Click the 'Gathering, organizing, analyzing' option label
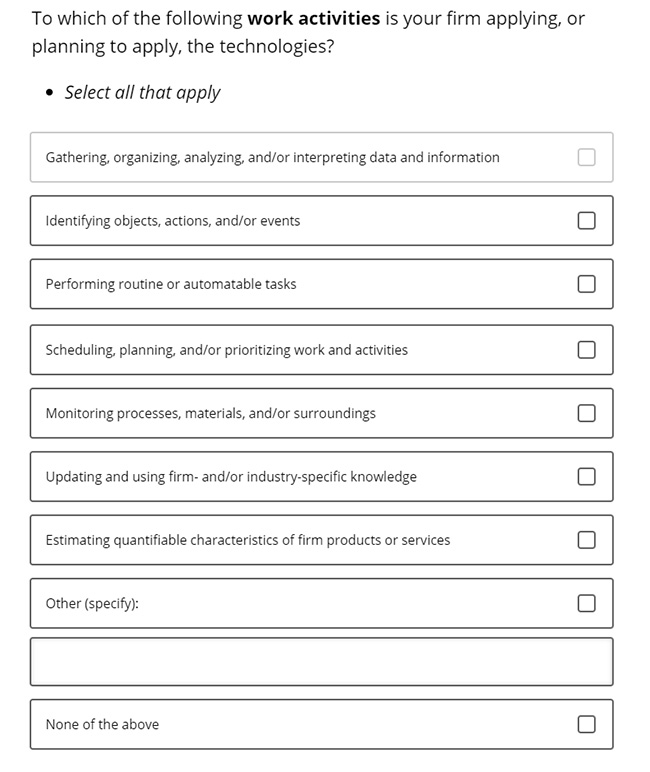 (272, 158)
